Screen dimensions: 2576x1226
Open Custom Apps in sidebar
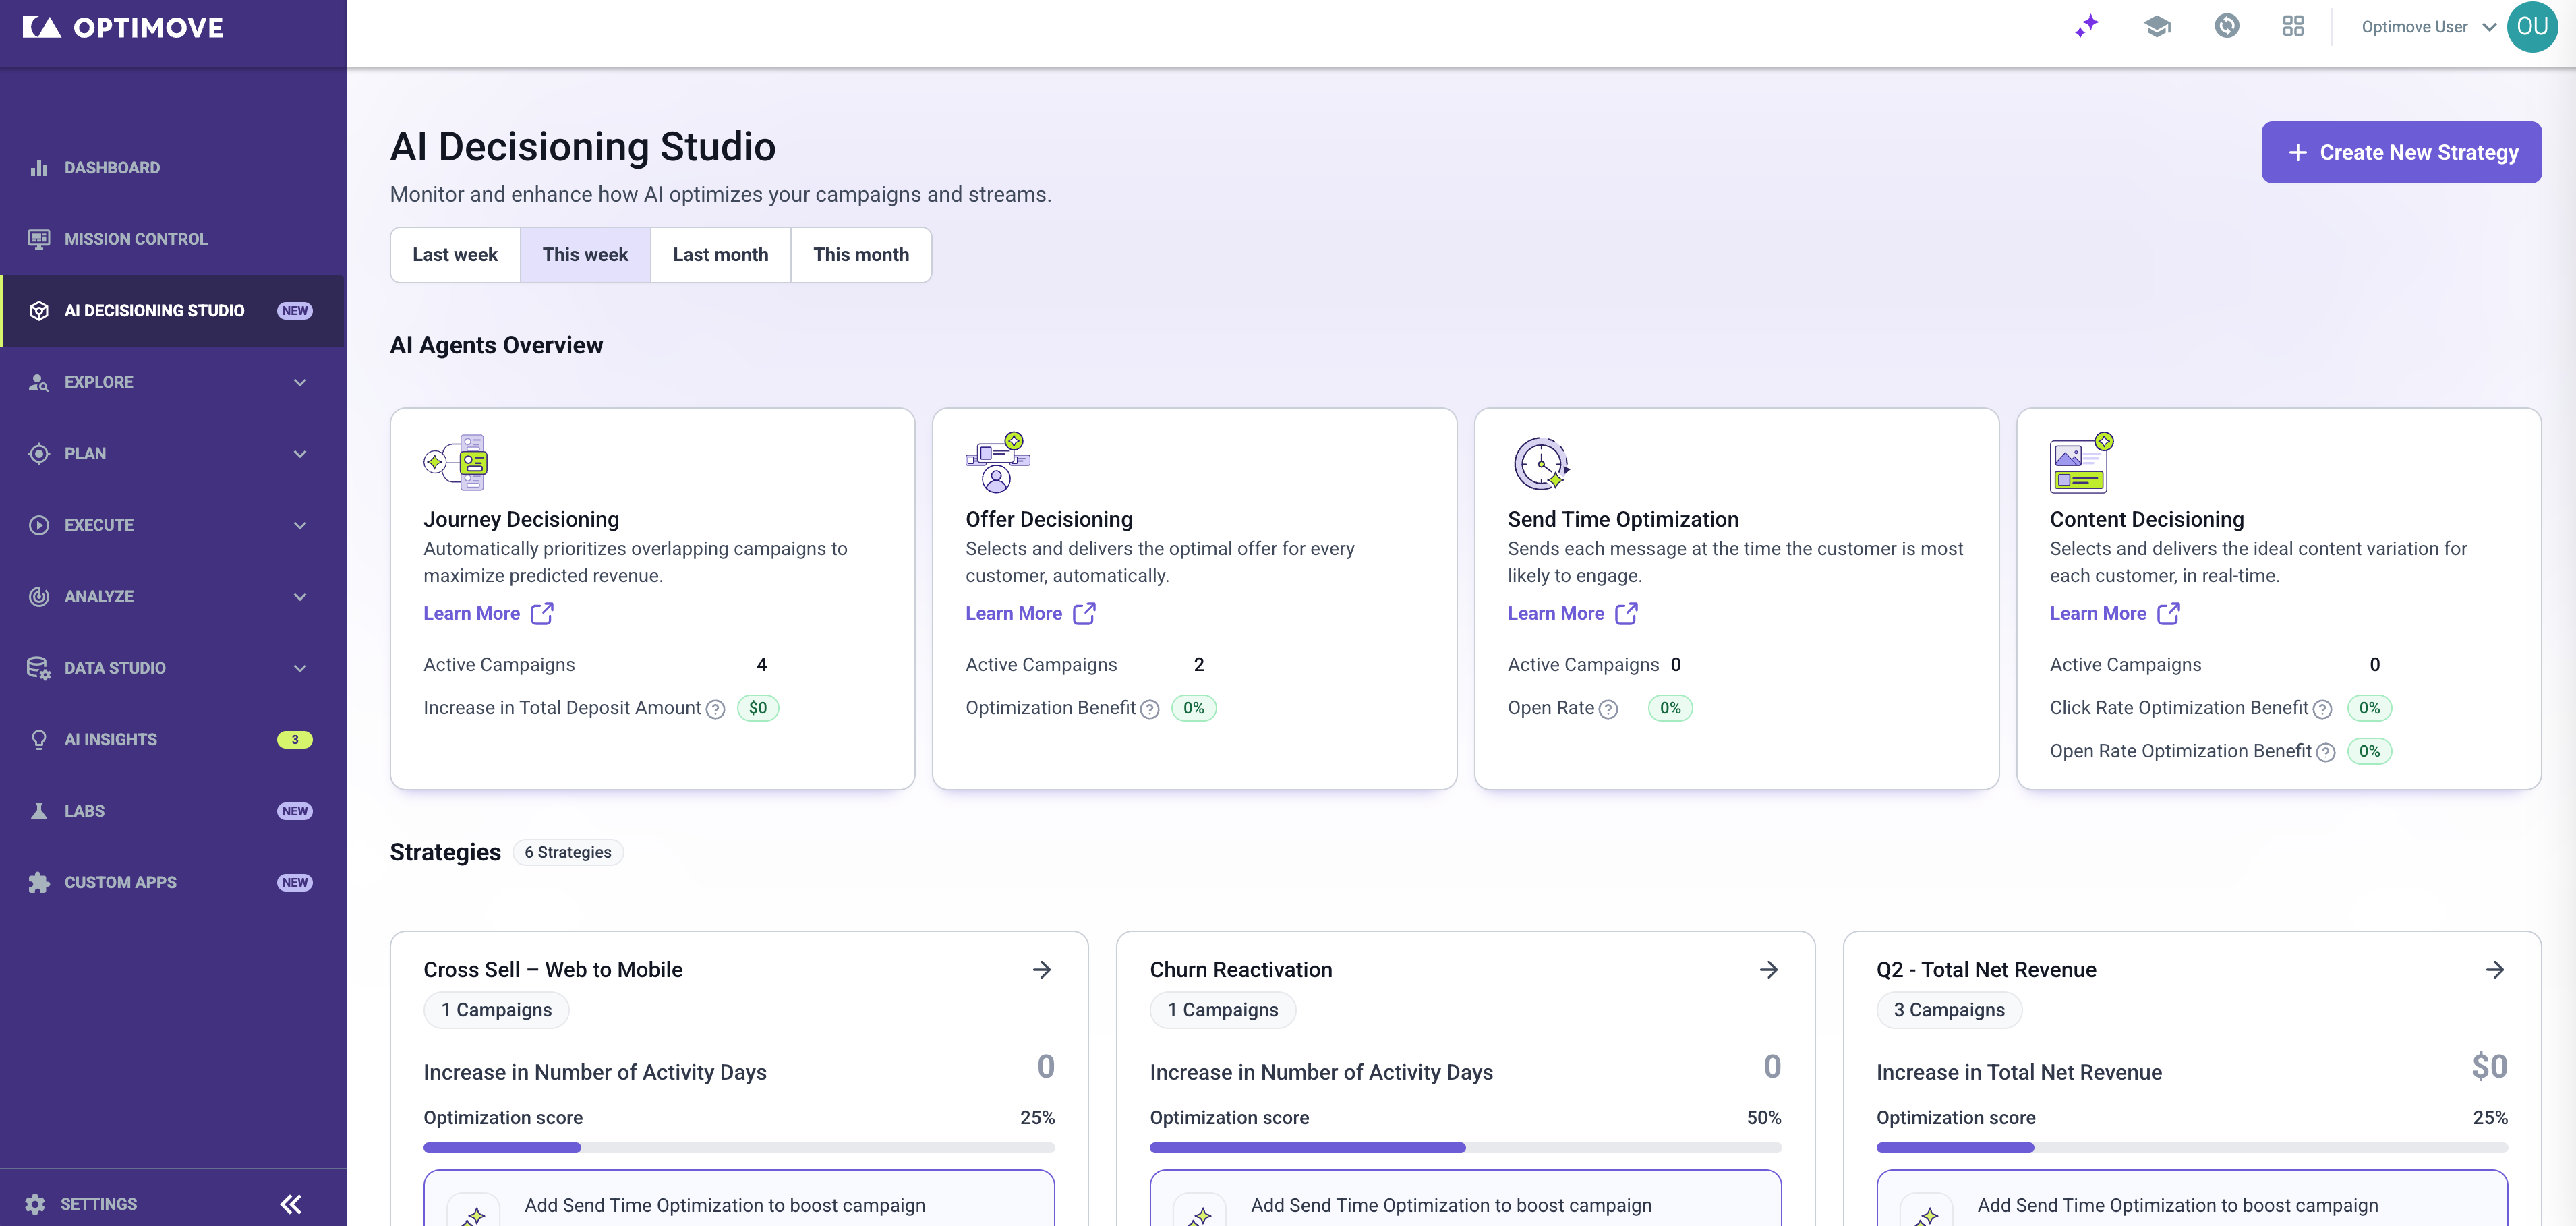coord(172,883)
